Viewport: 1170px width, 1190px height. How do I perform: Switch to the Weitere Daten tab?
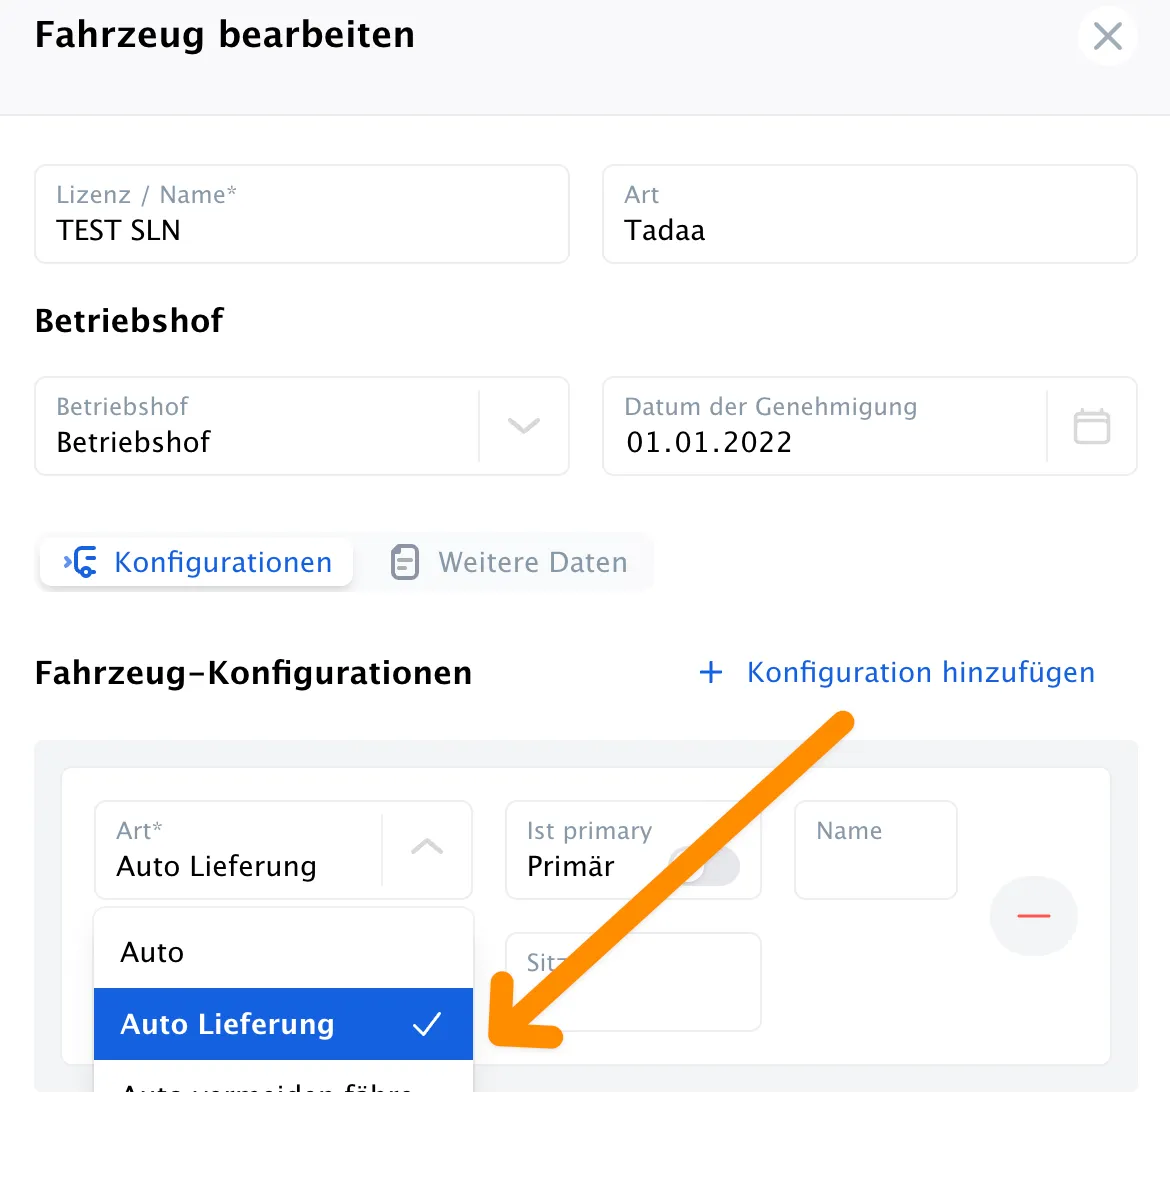pos(508,562)
